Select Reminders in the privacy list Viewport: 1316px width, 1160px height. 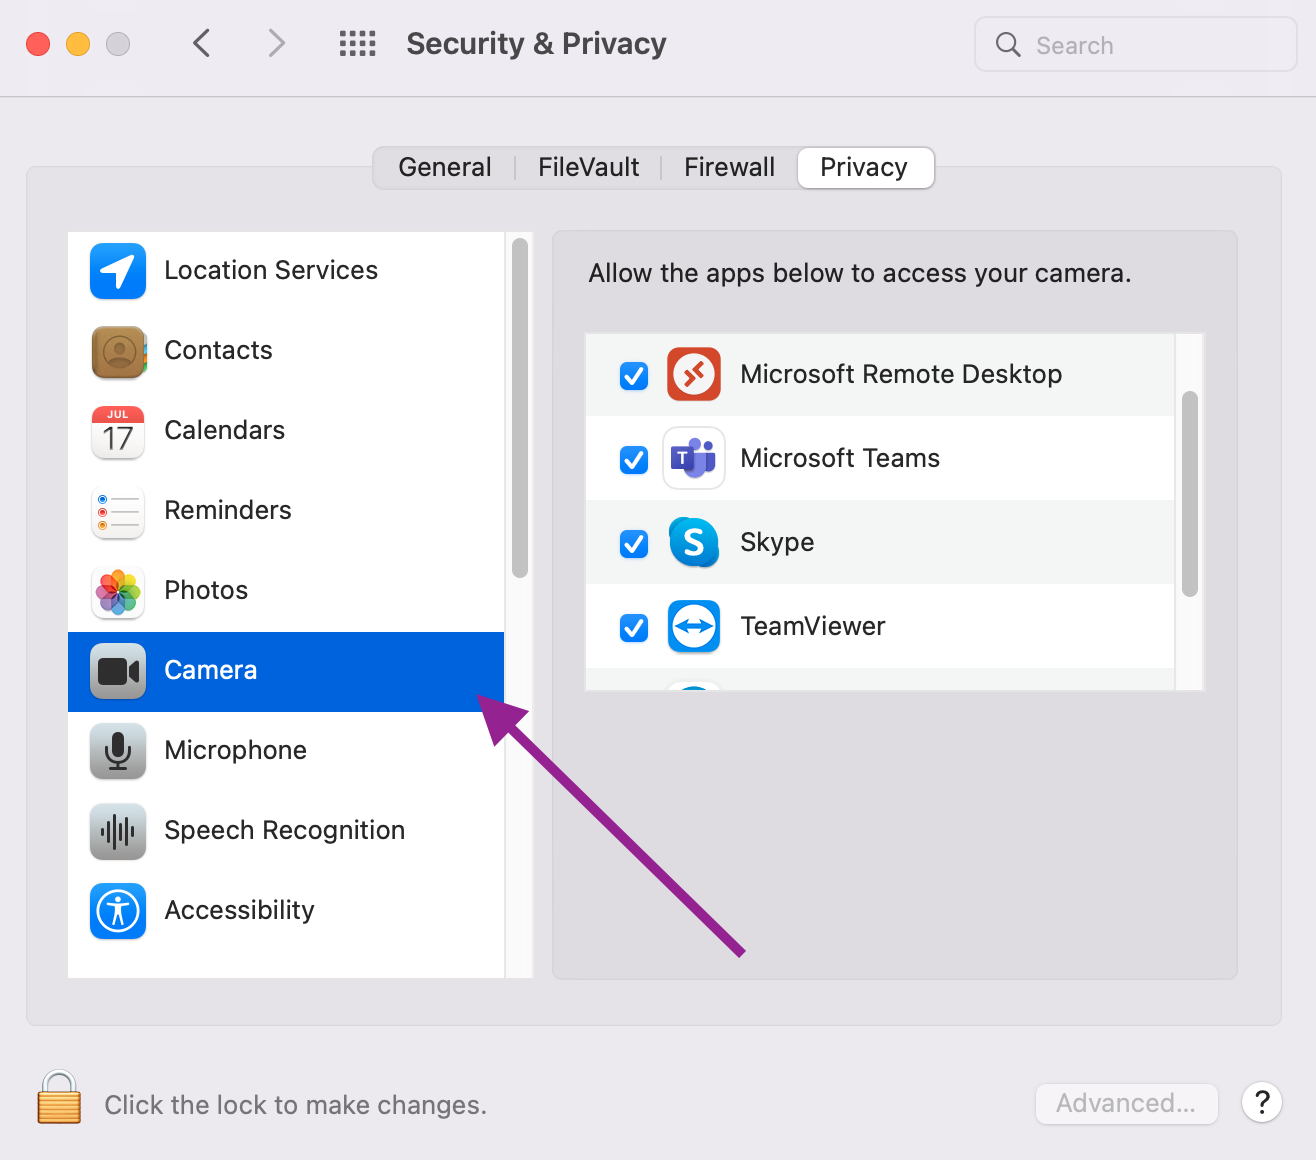(286, 512)
